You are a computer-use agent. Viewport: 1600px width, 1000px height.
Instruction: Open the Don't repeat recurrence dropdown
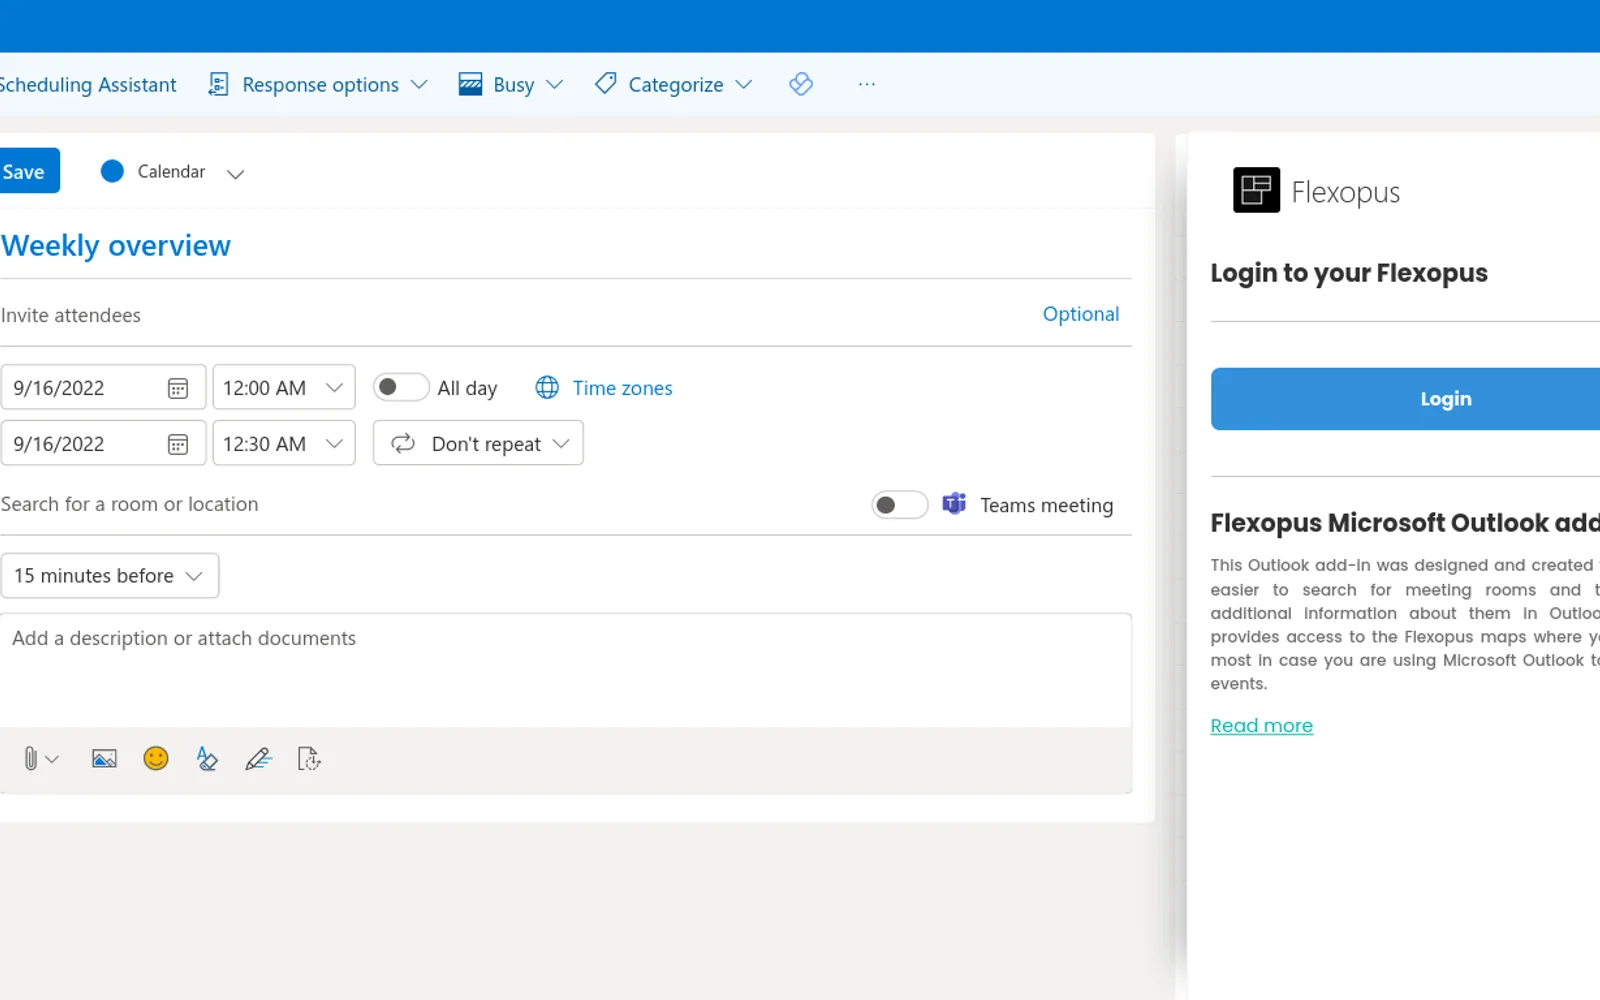pyautogui.click(x=478, y=443)
